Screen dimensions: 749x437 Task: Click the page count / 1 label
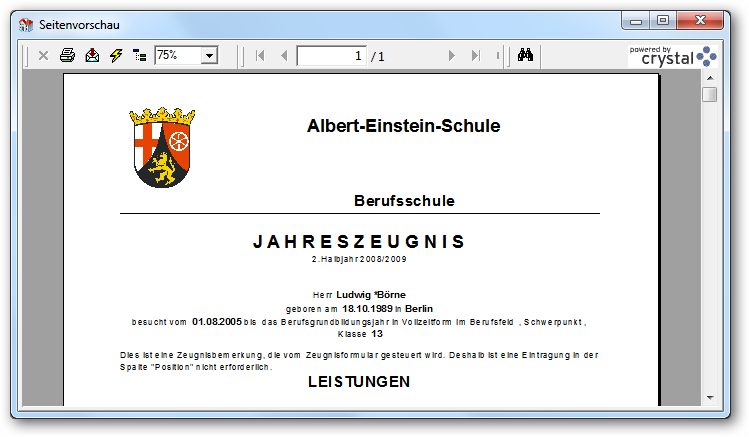377,57
